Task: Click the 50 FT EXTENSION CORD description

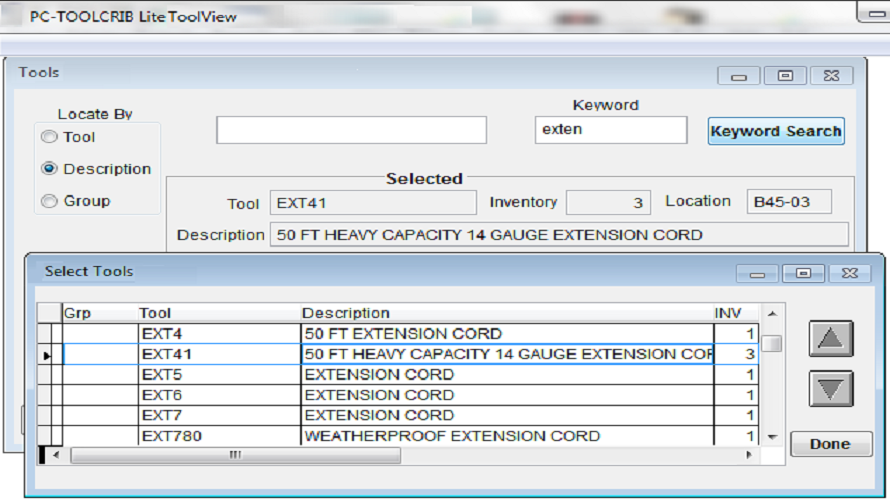Action: click(507, 334)
